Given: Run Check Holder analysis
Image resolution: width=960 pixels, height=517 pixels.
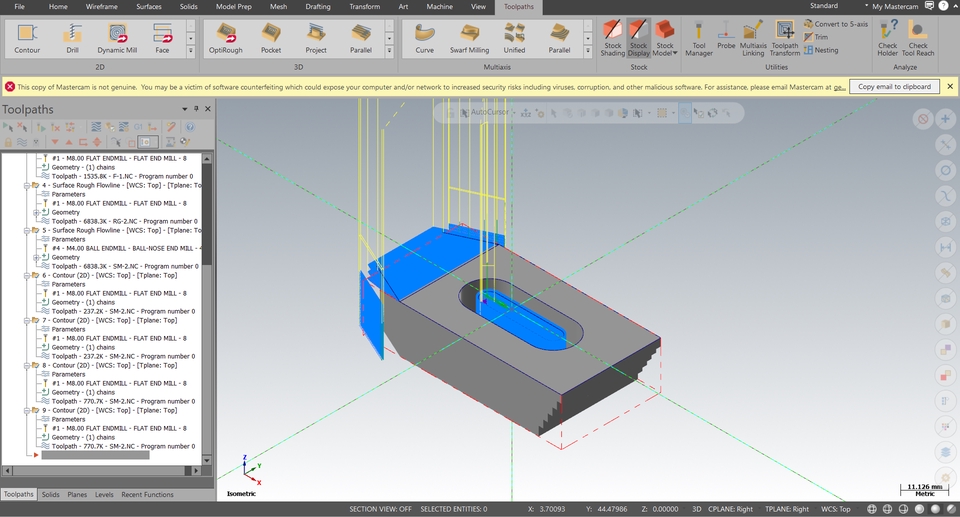Looking at the screenshot, I should click(x=887, y=39).
